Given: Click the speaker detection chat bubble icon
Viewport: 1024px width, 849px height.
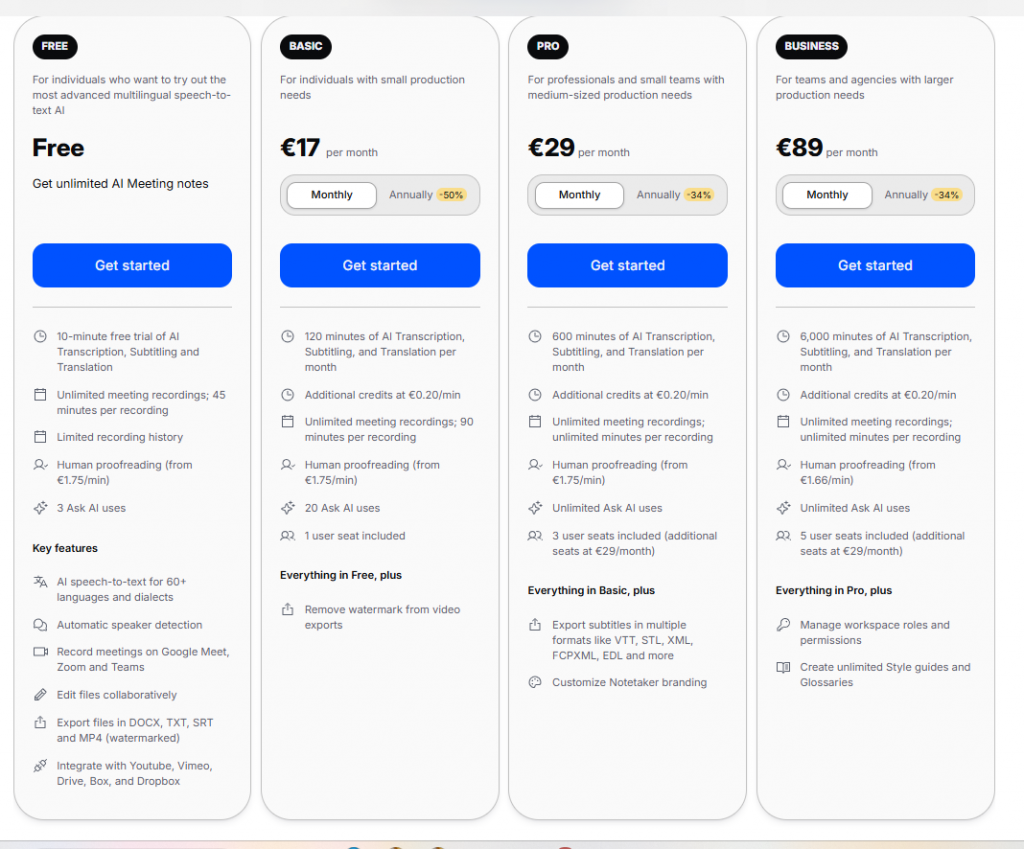Looking at the screenshot, I should pos(40,625).
